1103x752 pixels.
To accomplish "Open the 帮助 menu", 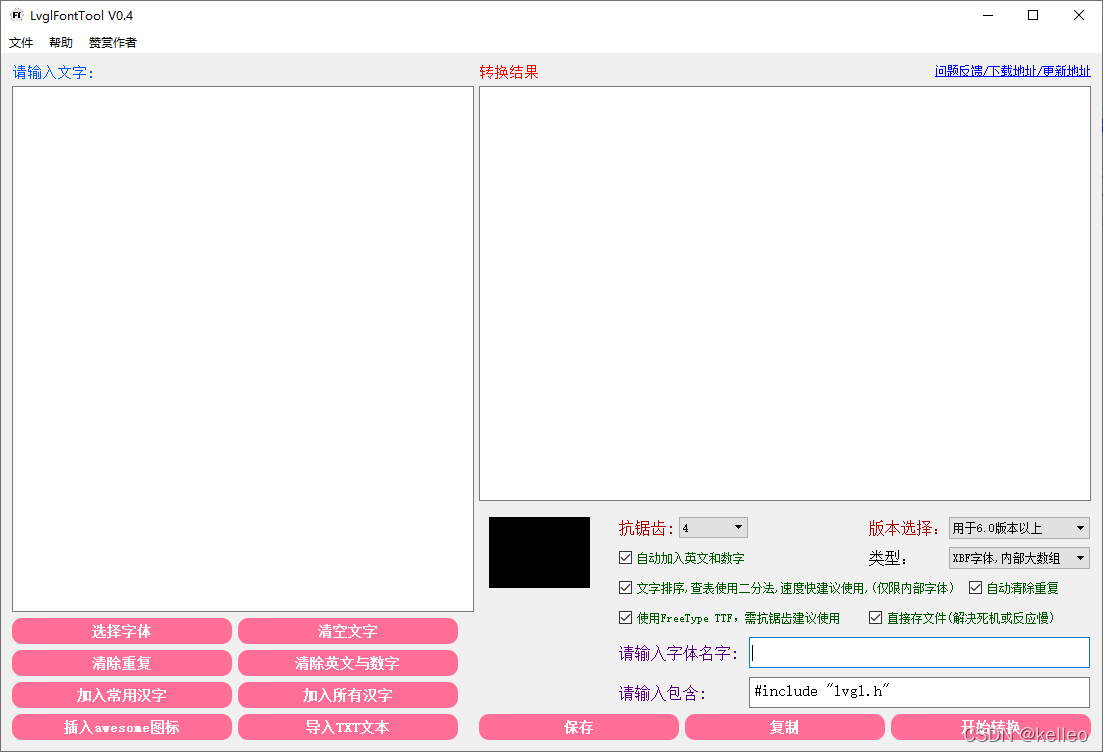I will [x=61, y=42].
